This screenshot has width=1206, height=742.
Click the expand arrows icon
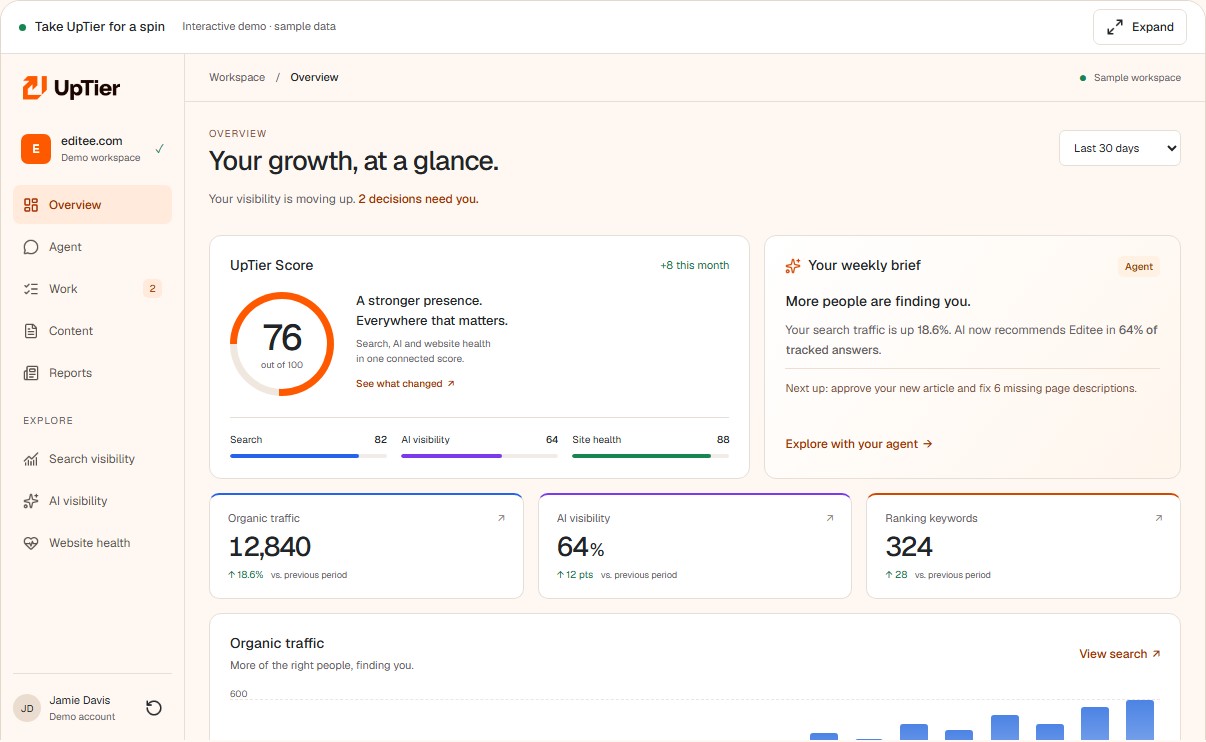click(x=1115, y=28)
